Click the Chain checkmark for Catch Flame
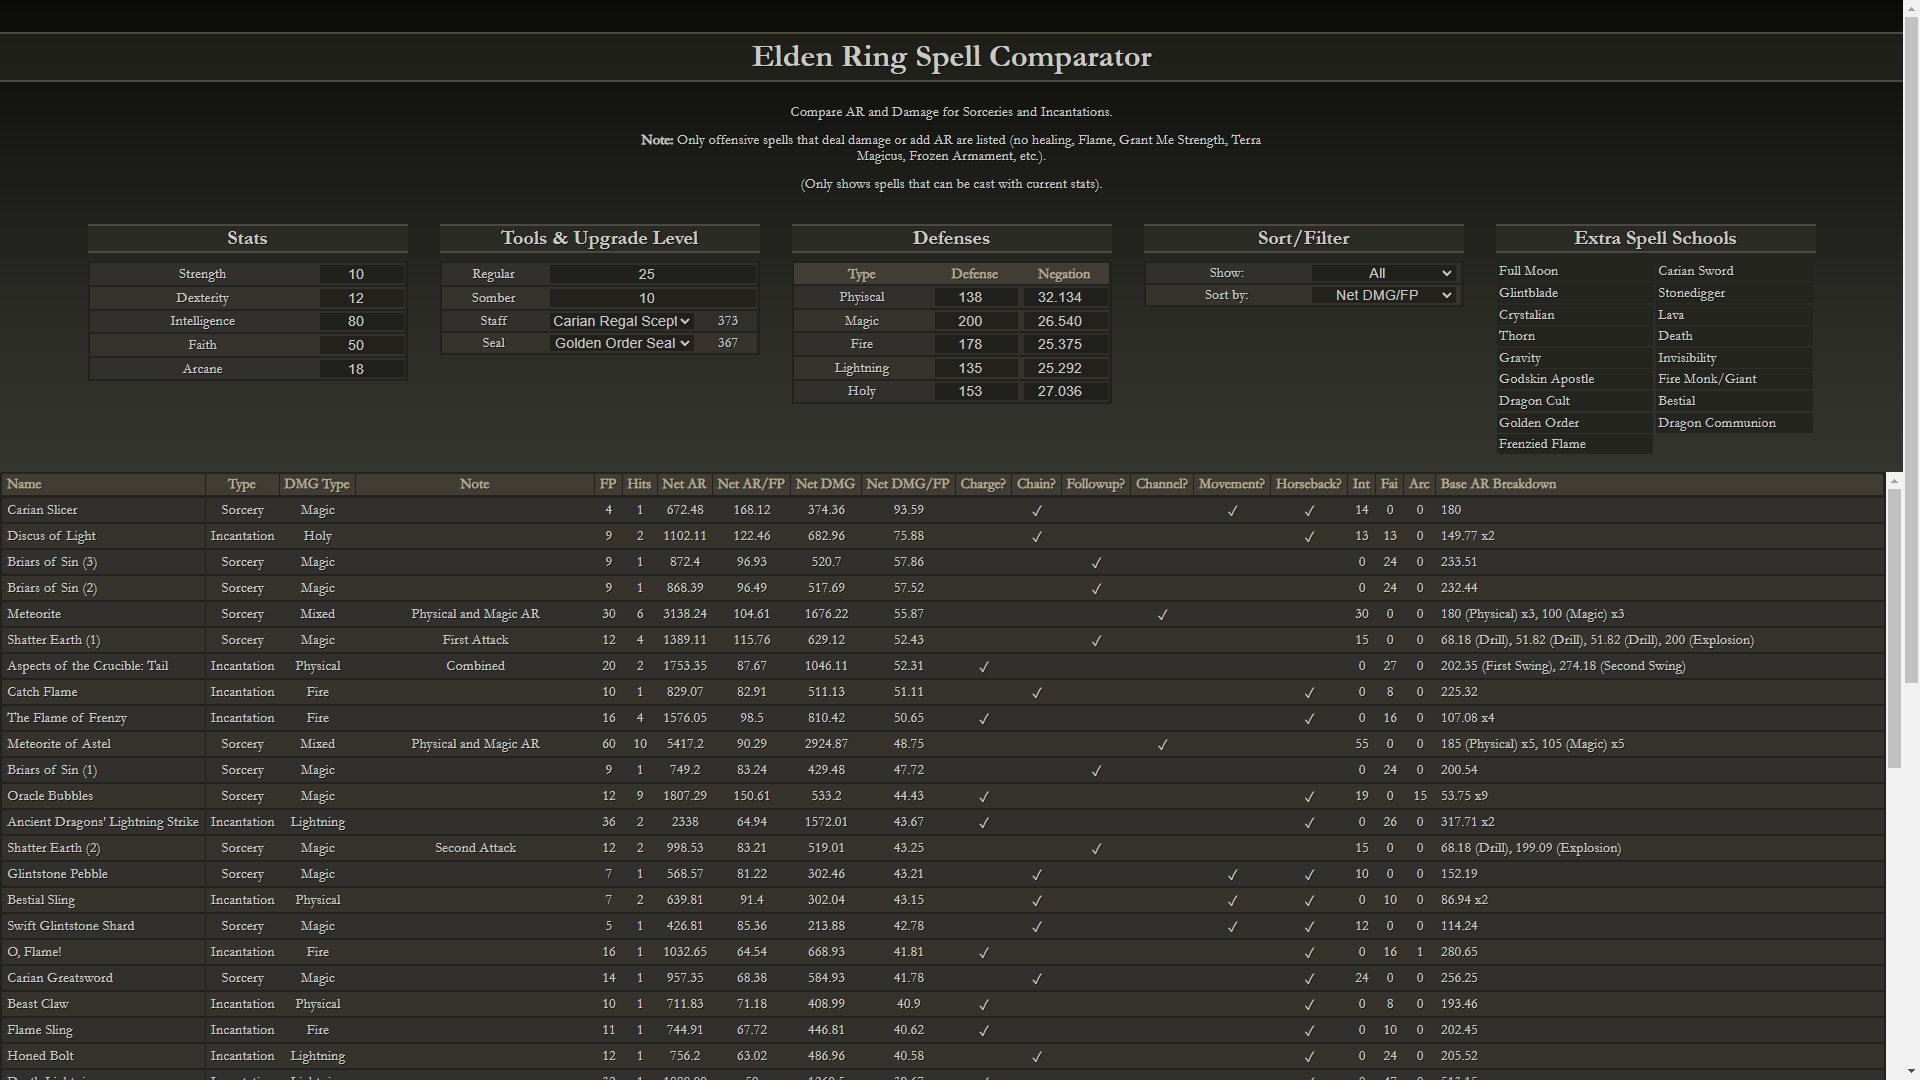This screenshot has height=1080, width=1920. click(x=1037, y=693)
